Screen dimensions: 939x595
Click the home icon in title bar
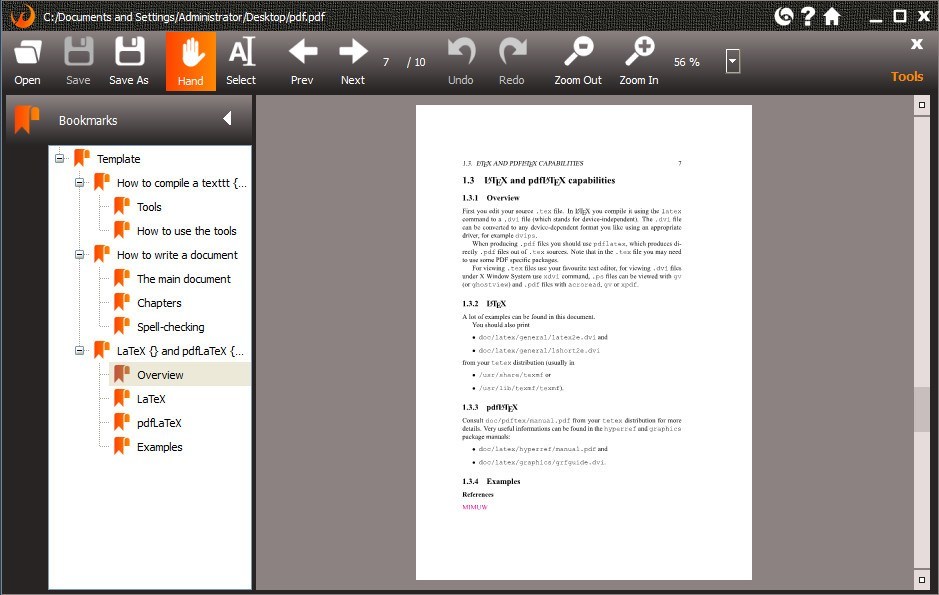point(832,16)
